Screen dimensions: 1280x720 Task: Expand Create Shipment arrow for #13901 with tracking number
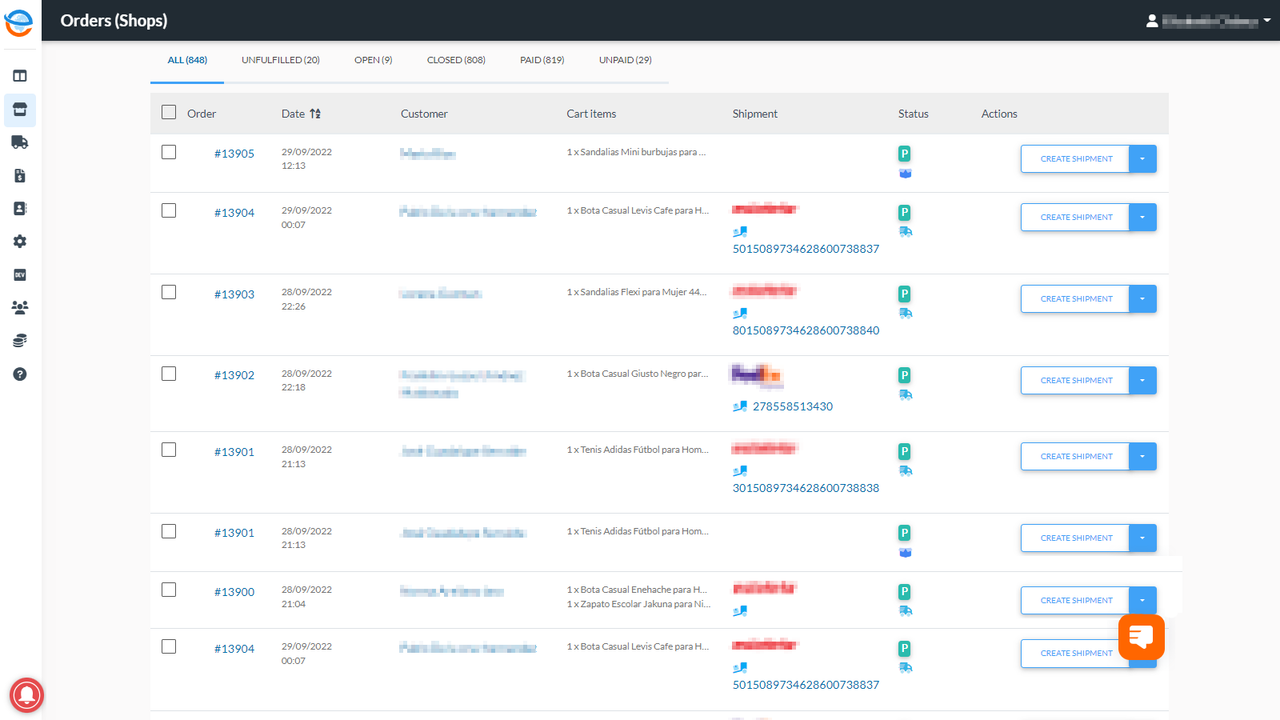(x=1143, y=456)
